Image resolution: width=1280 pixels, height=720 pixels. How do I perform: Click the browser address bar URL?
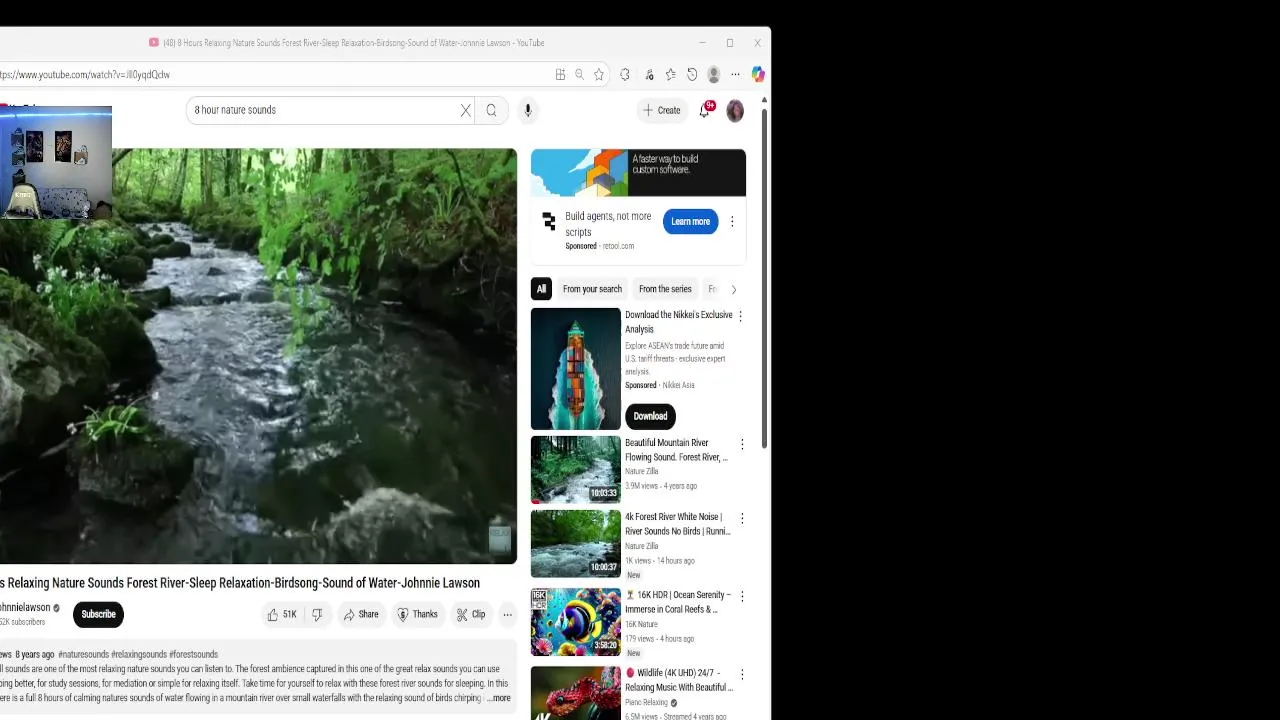pos(85,74)
